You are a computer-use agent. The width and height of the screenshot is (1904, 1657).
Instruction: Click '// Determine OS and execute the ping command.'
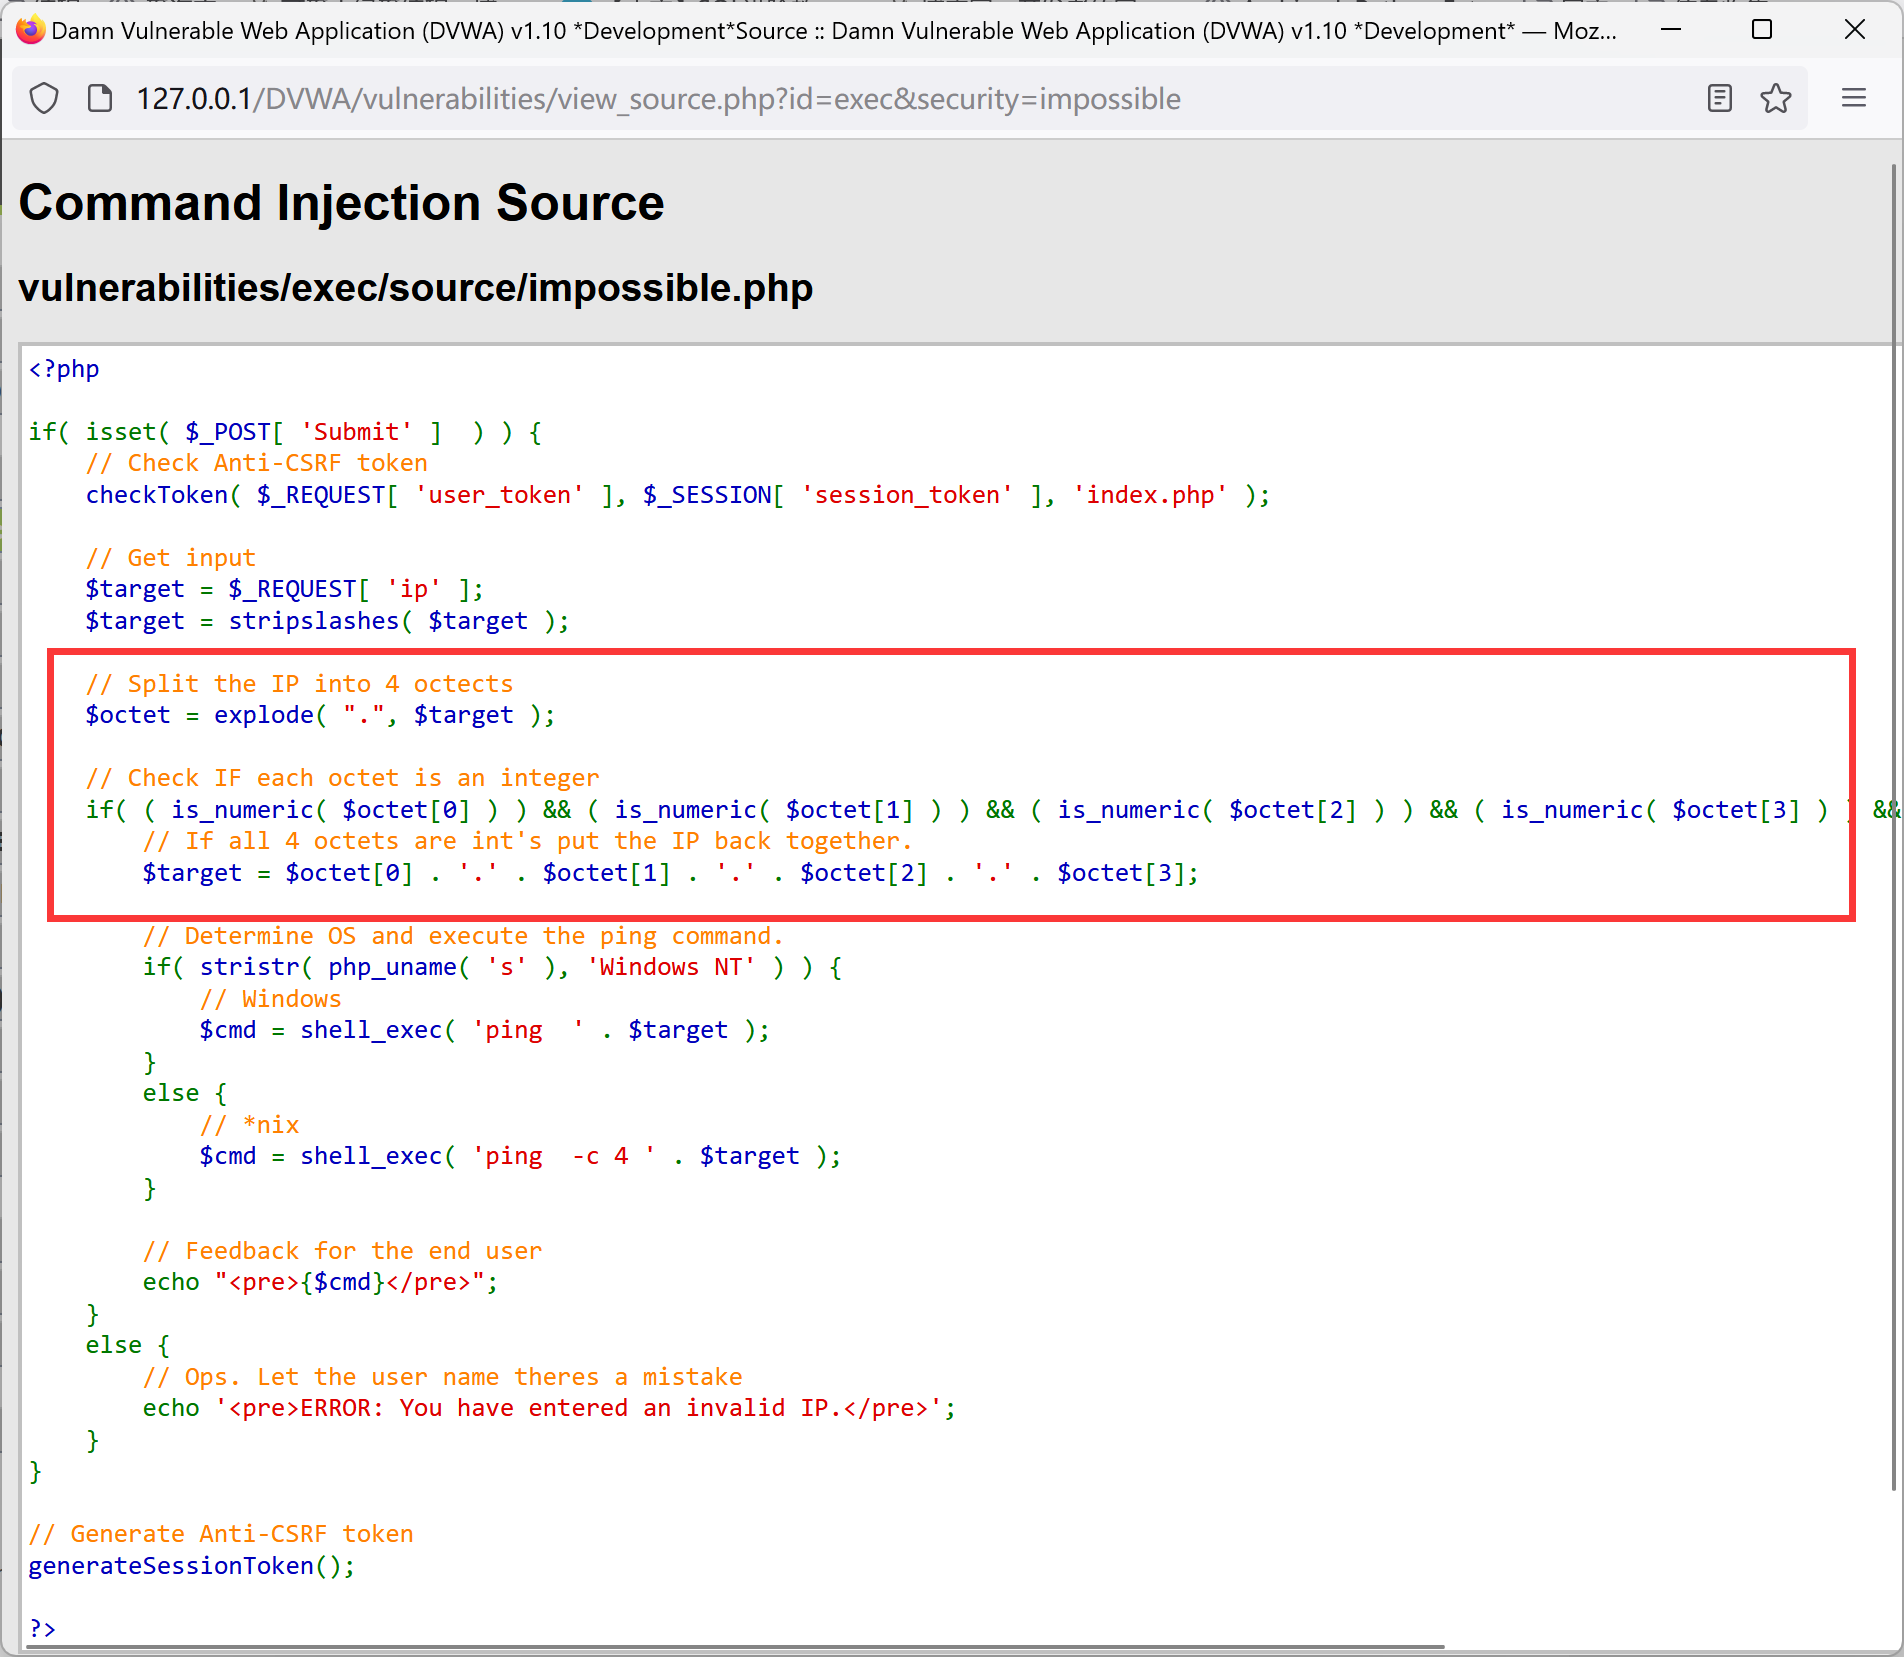pos(463,936)
